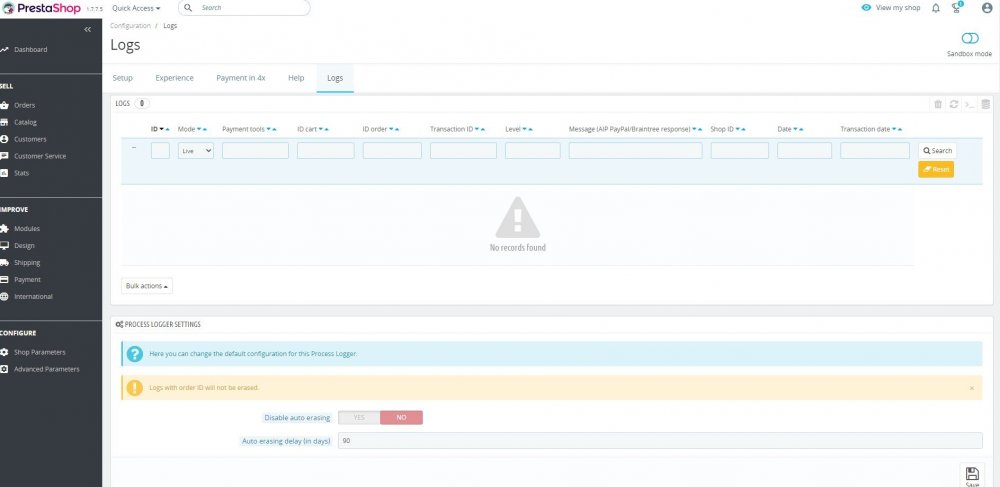Click the notifications bell icon
The image size is (1000, 487).
[x=936, y=8]
